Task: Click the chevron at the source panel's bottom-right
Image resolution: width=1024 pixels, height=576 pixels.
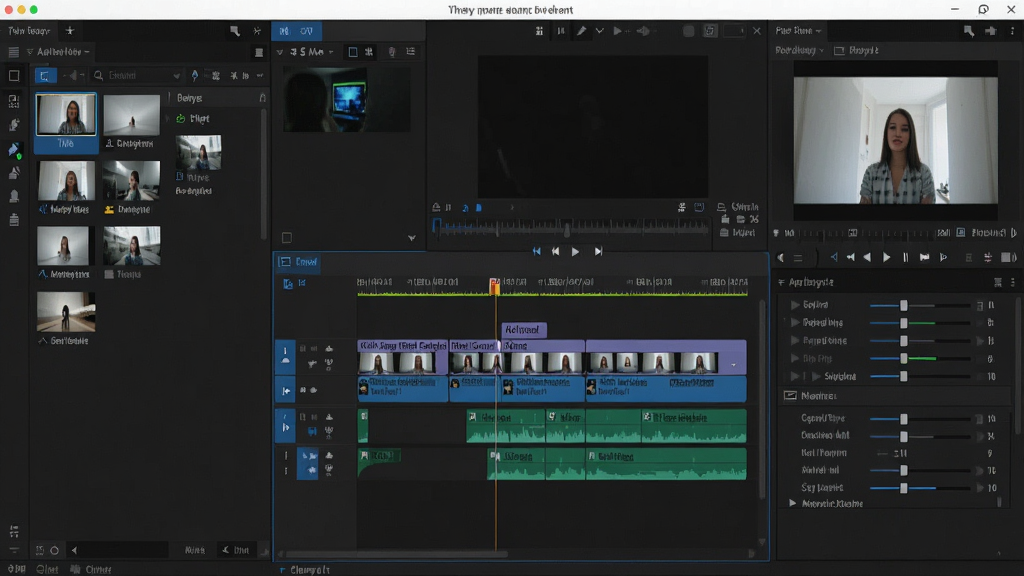Action: (x=411, y=238)
